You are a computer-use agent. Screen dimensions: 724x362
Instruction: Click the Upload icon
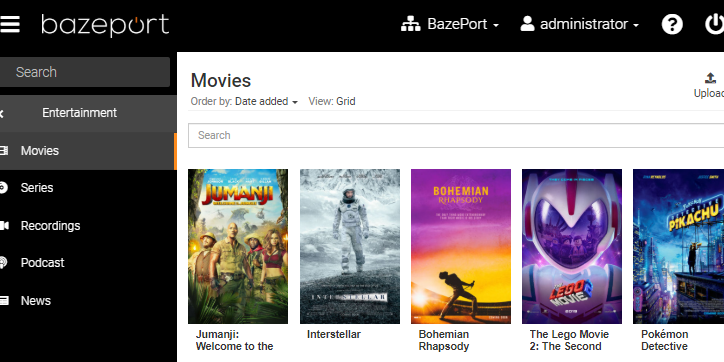711,78
